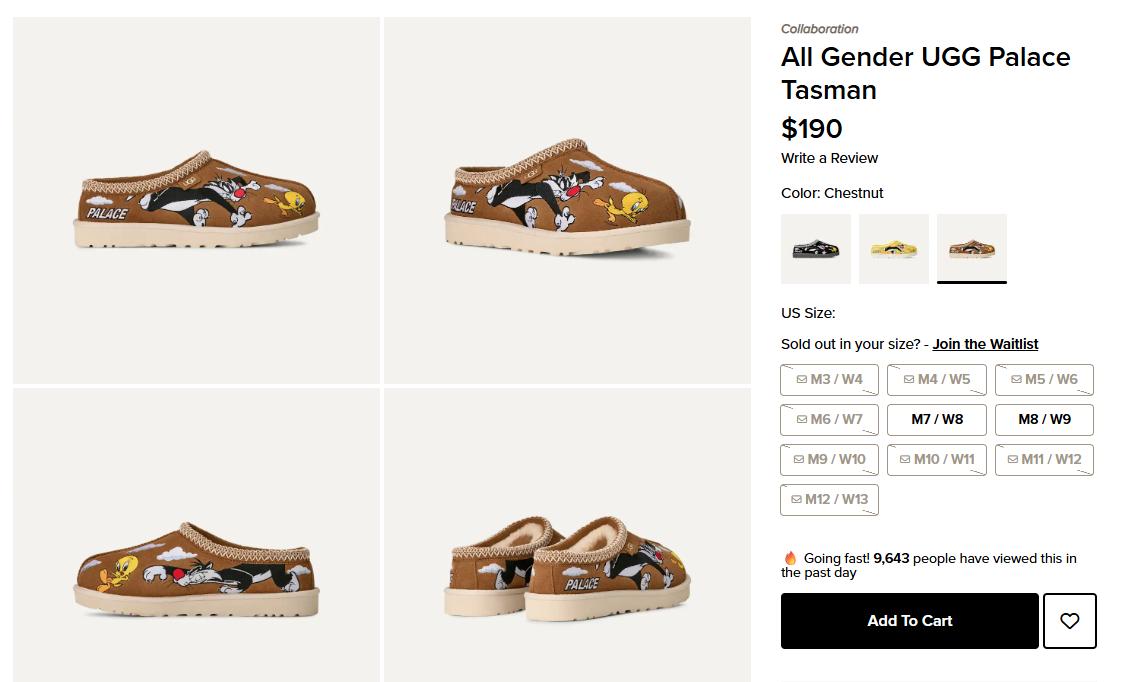
Task: Open the Join the Waitlist link
Action: pos(985,344)
